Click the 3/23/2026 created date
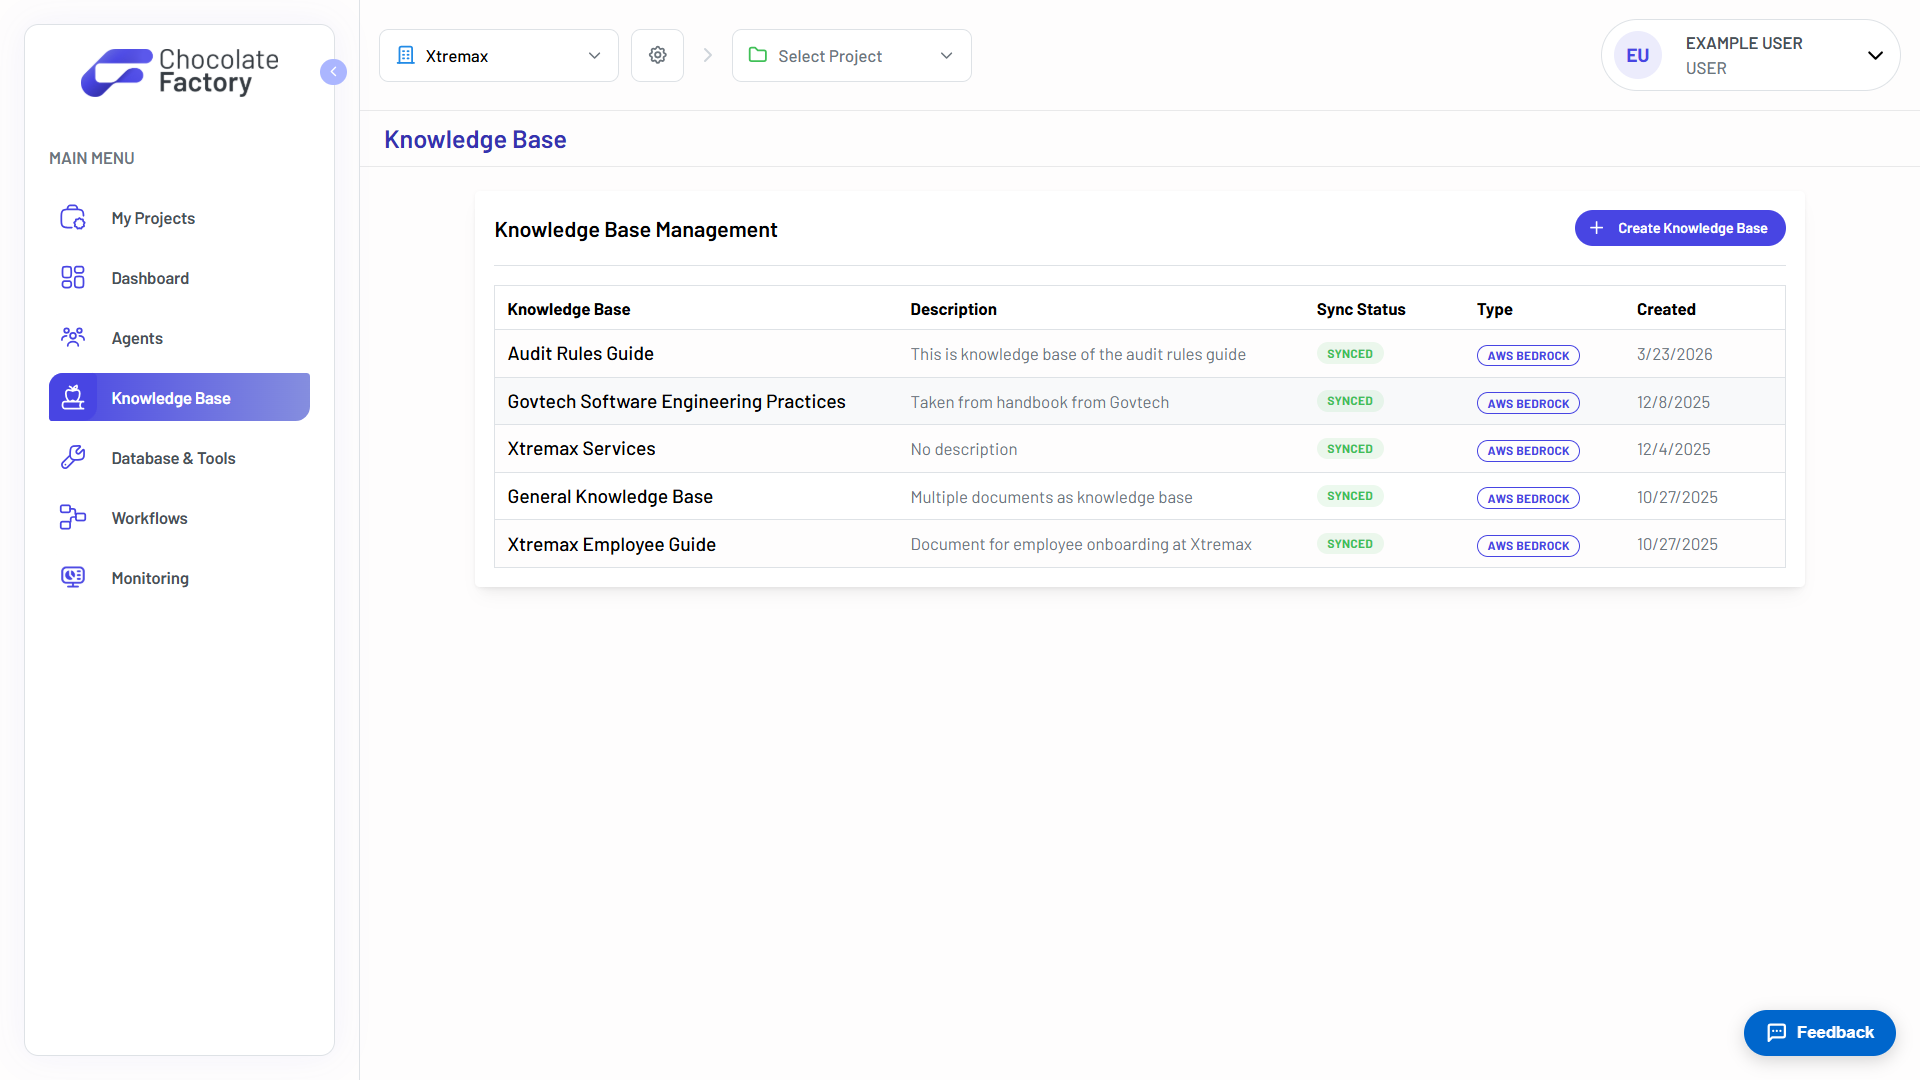 point(1674,354)
